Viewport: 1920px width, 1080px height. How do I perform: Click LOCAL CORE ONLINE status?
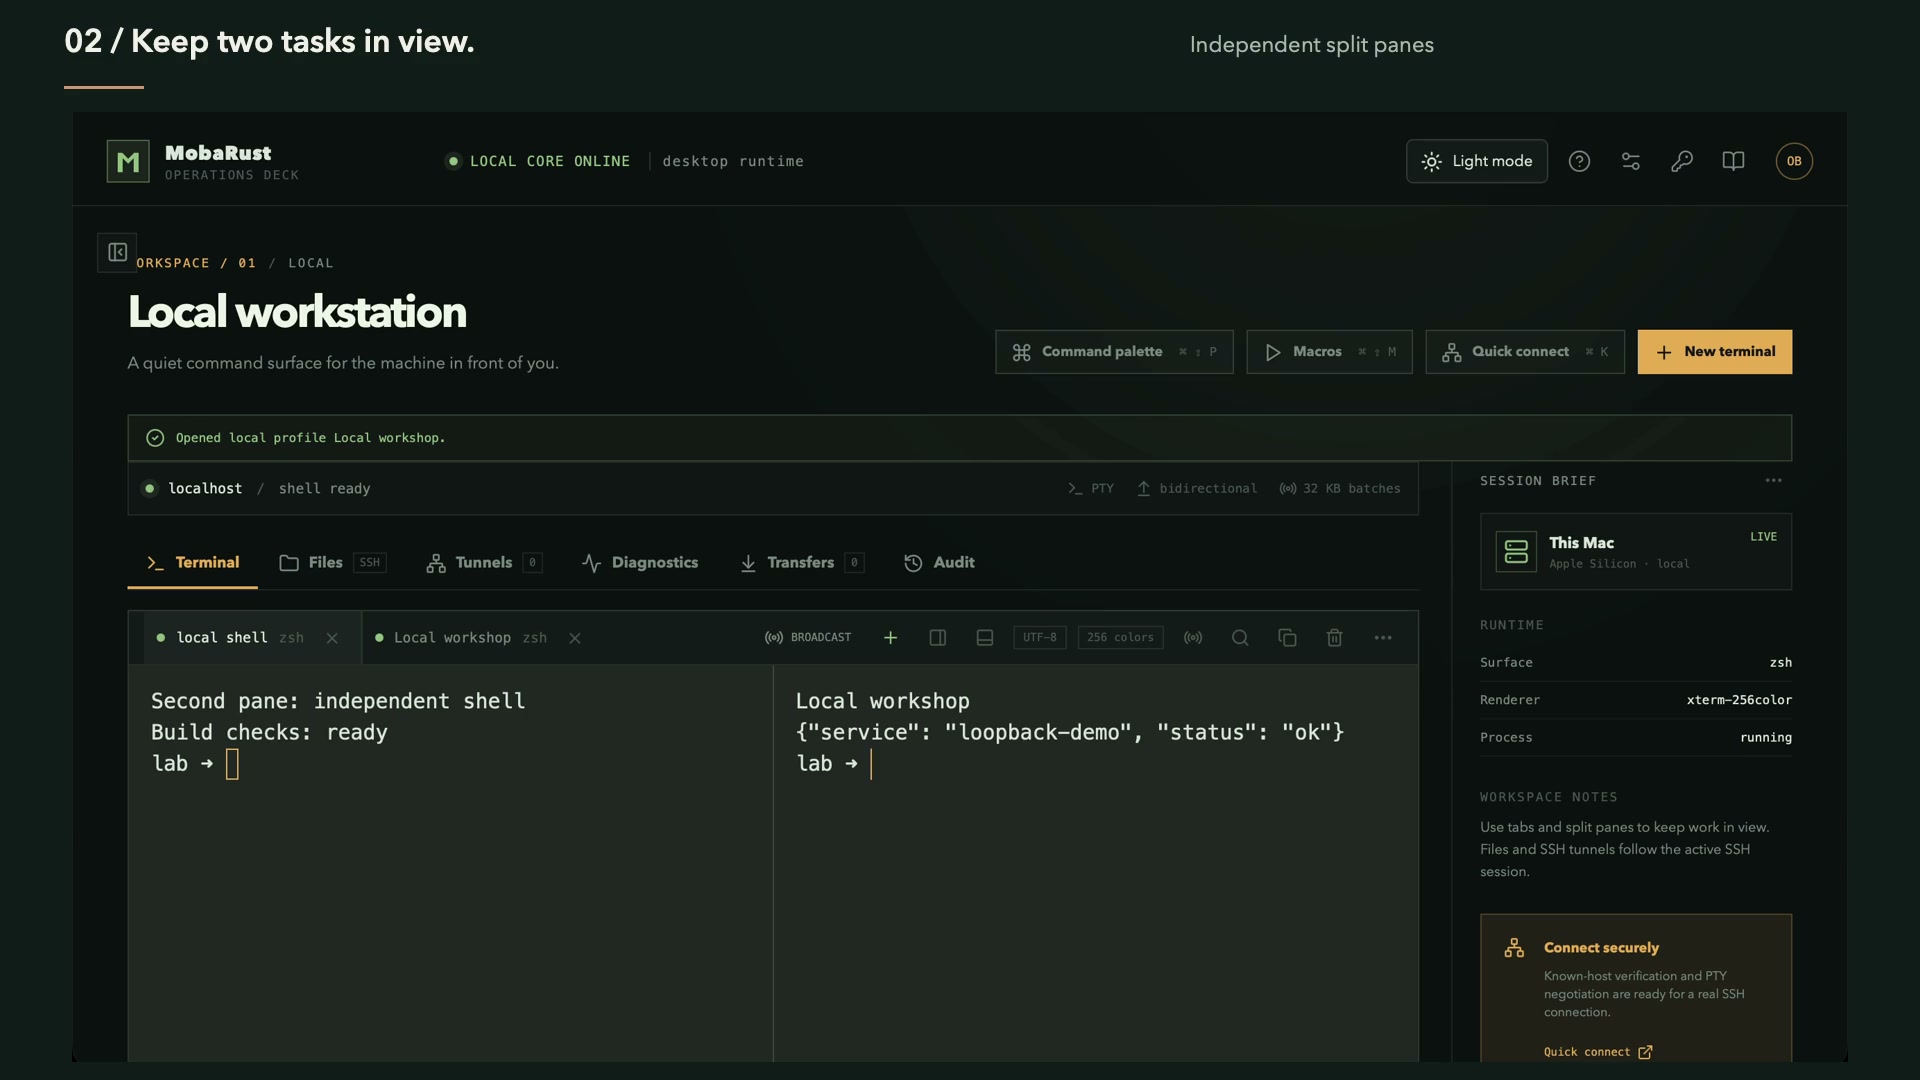(x=538, y=161)
